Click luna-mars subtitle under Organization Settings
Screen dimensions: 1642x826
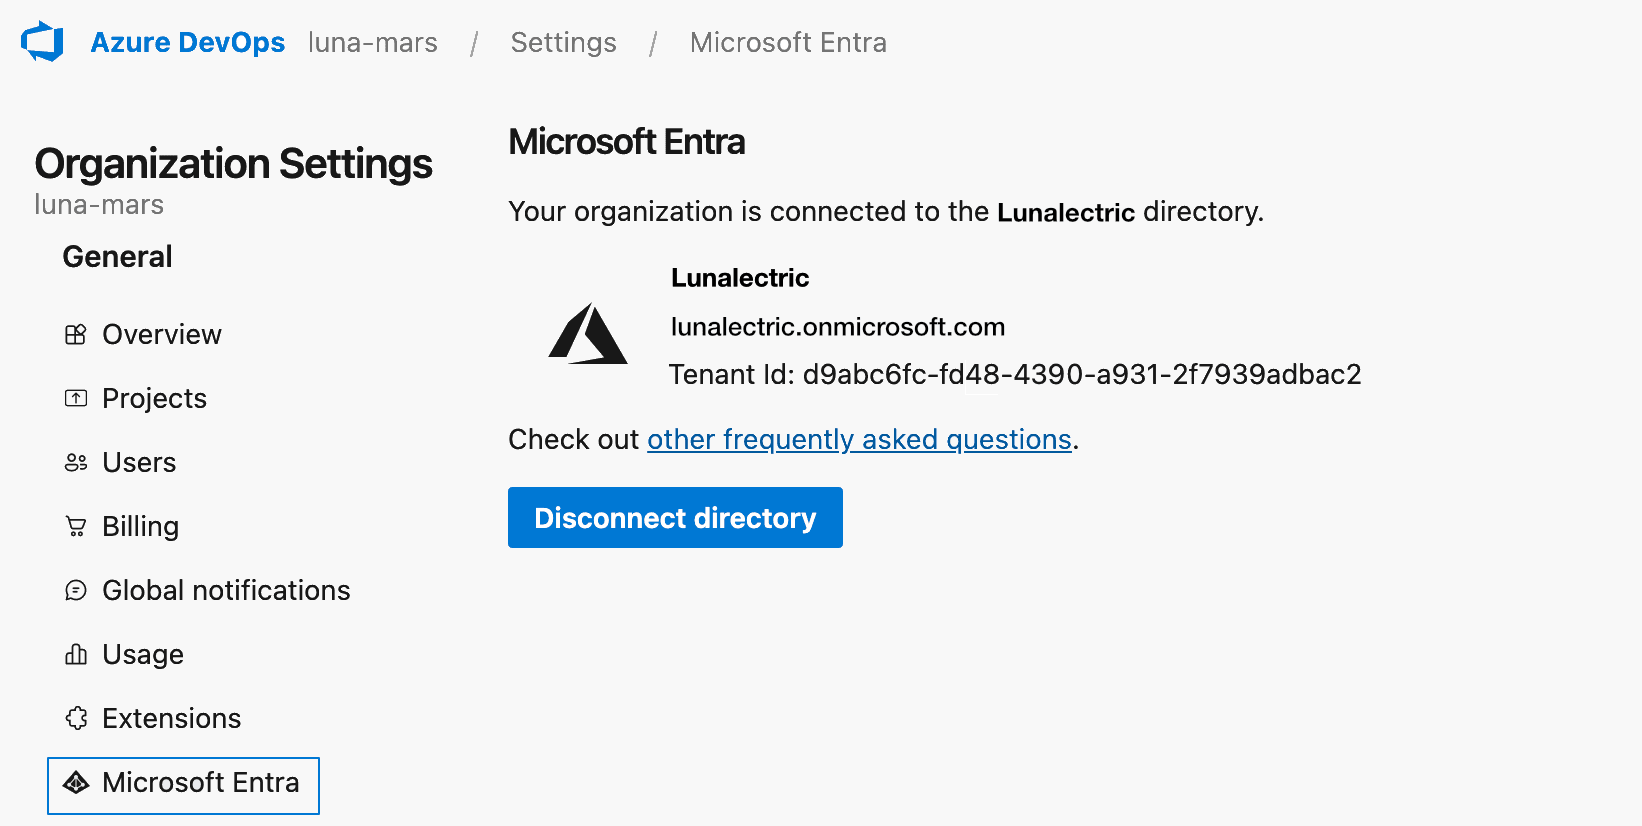tap(99, 205)
